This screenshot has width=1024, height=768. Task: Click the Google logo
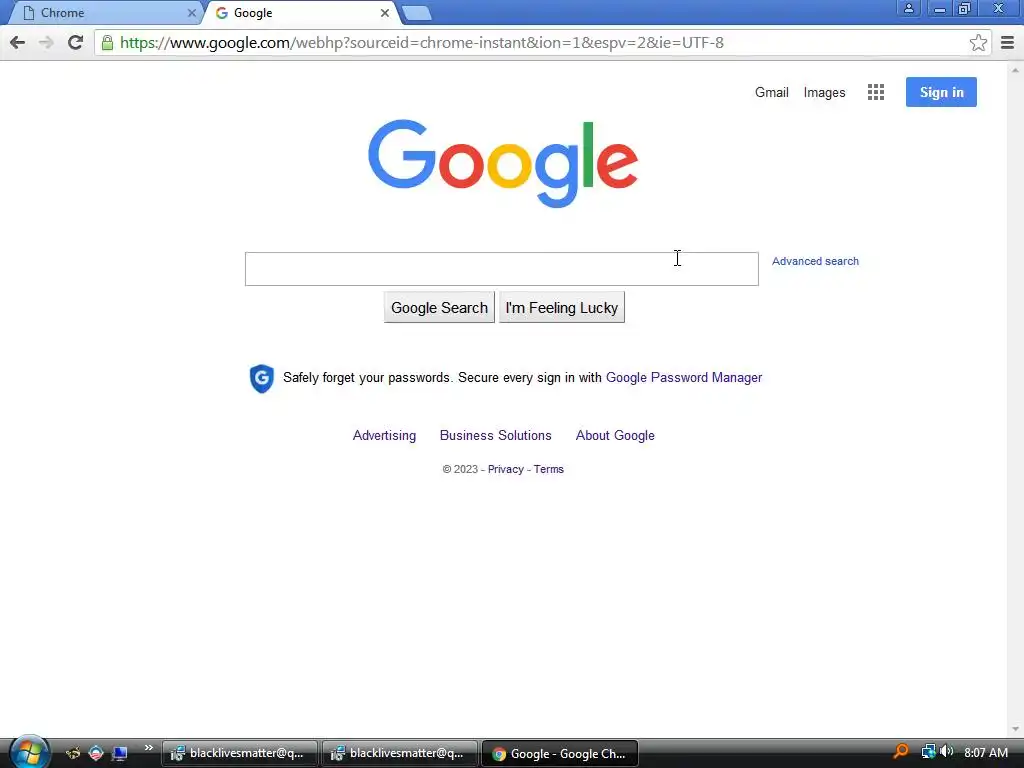point(503,163)
